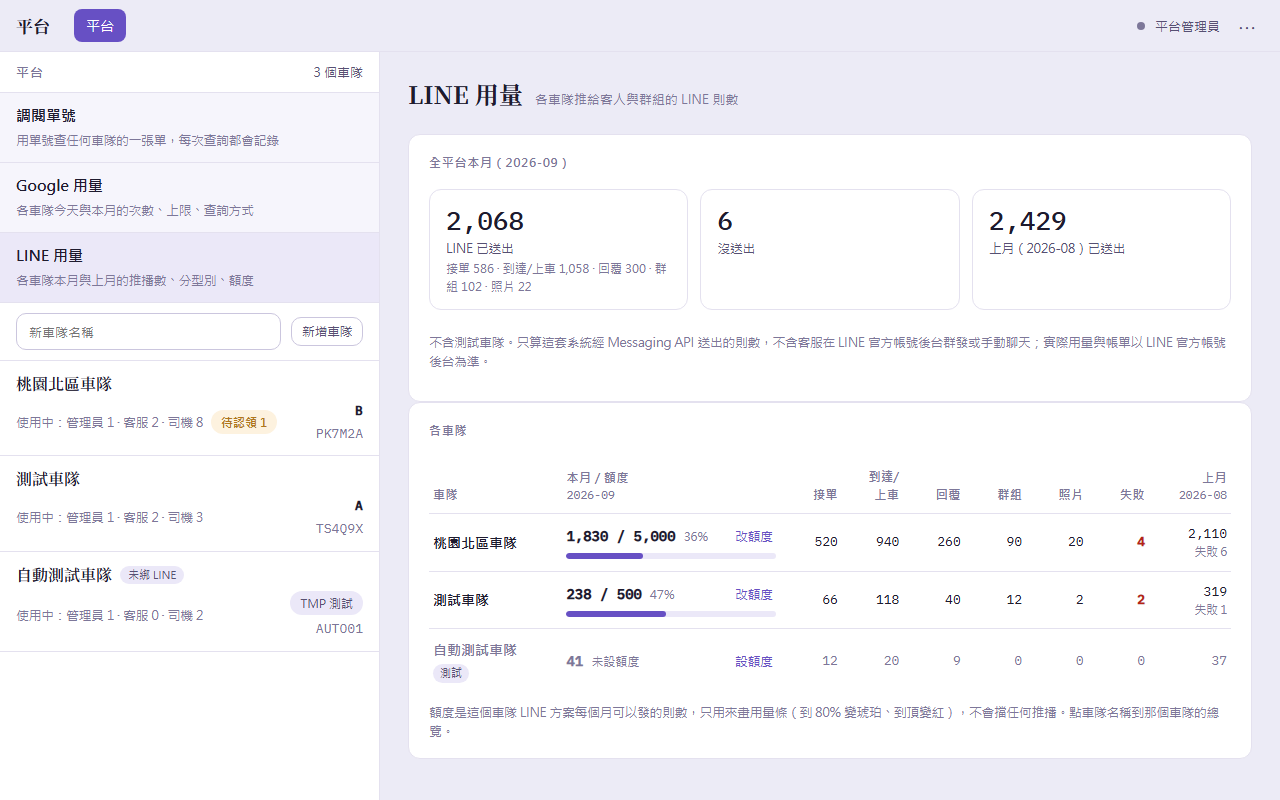Click 改額度 for 桃園北區車隊
The height and width of the screenshot is (800, 1280).
pyautogui.click(x=754, y=537)
